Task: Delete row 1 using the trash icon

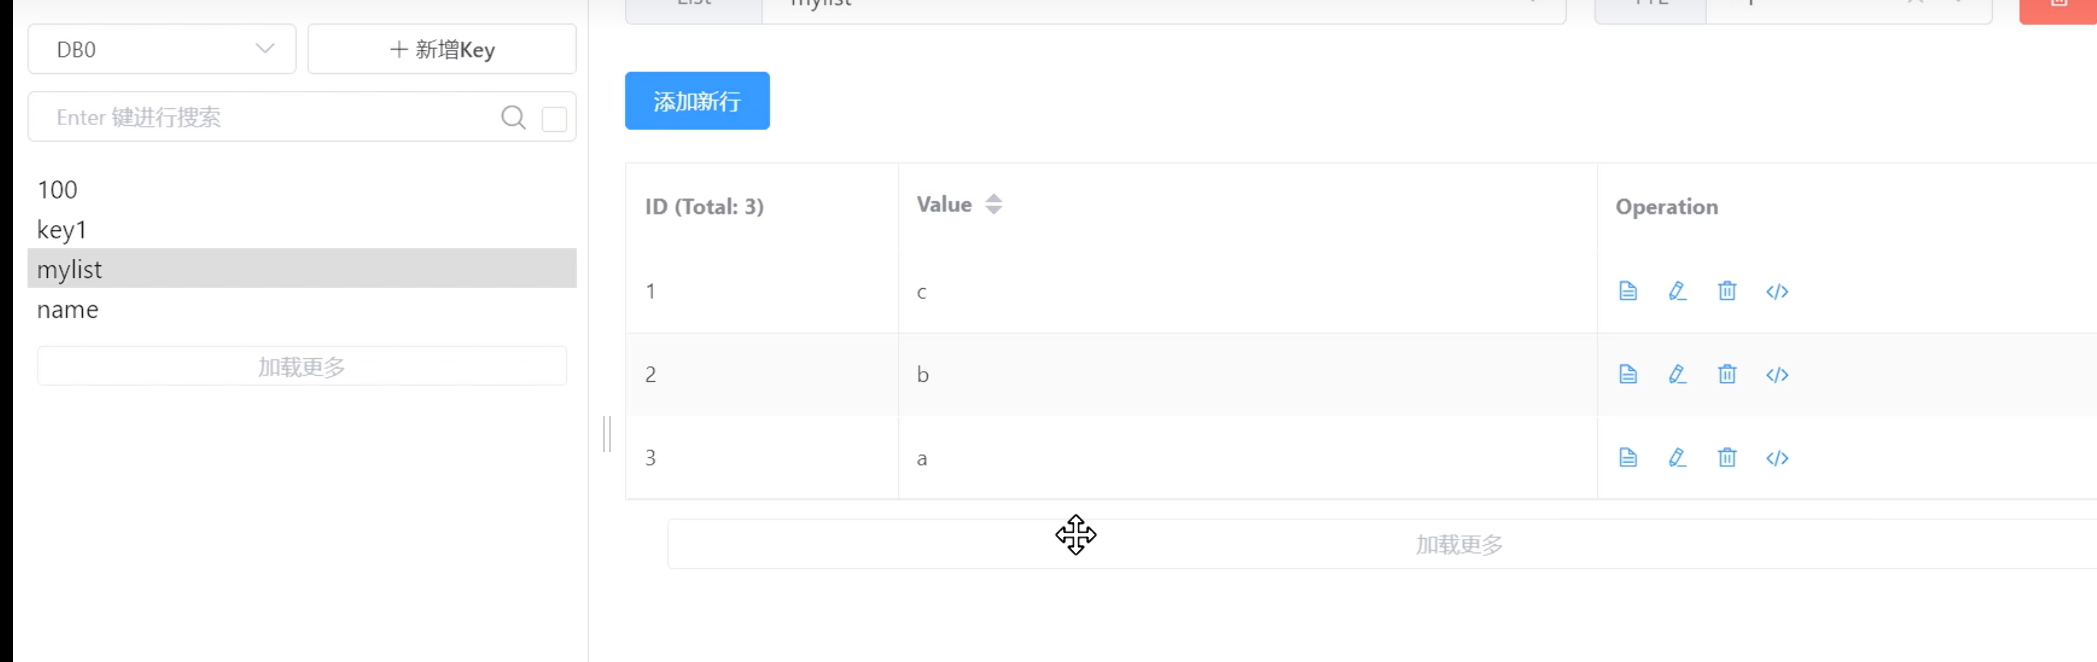Action: click(1727, 291)
